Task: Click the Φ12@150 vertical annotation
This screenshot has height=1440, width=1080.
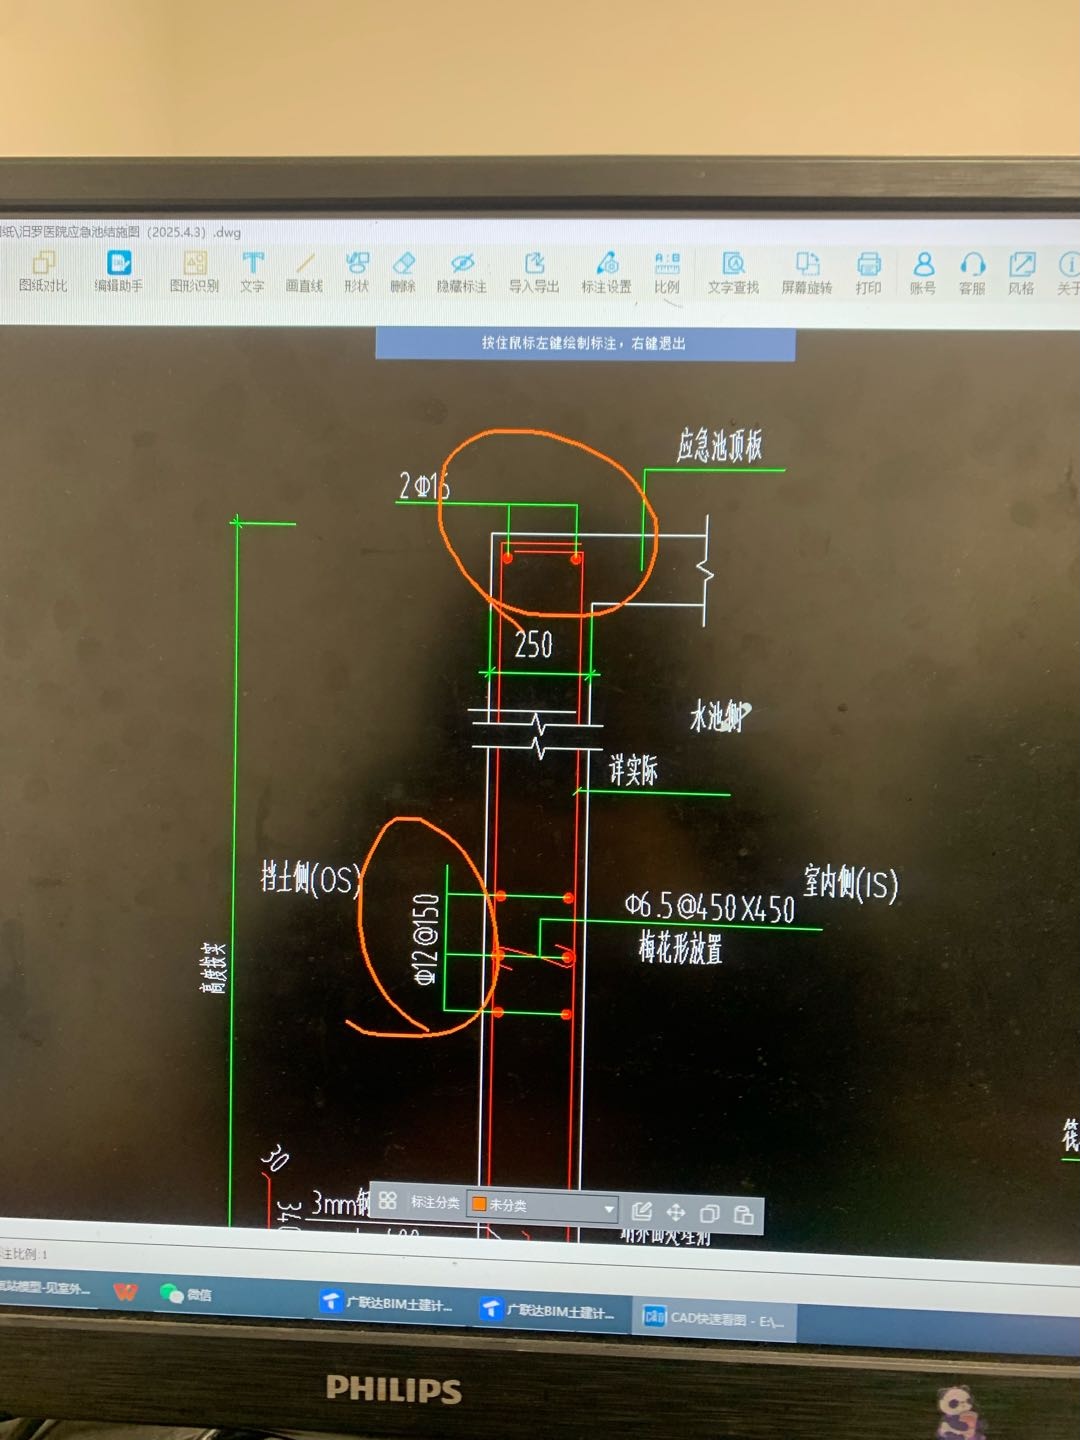Action: pyautogui.click(x=427, y=939)
